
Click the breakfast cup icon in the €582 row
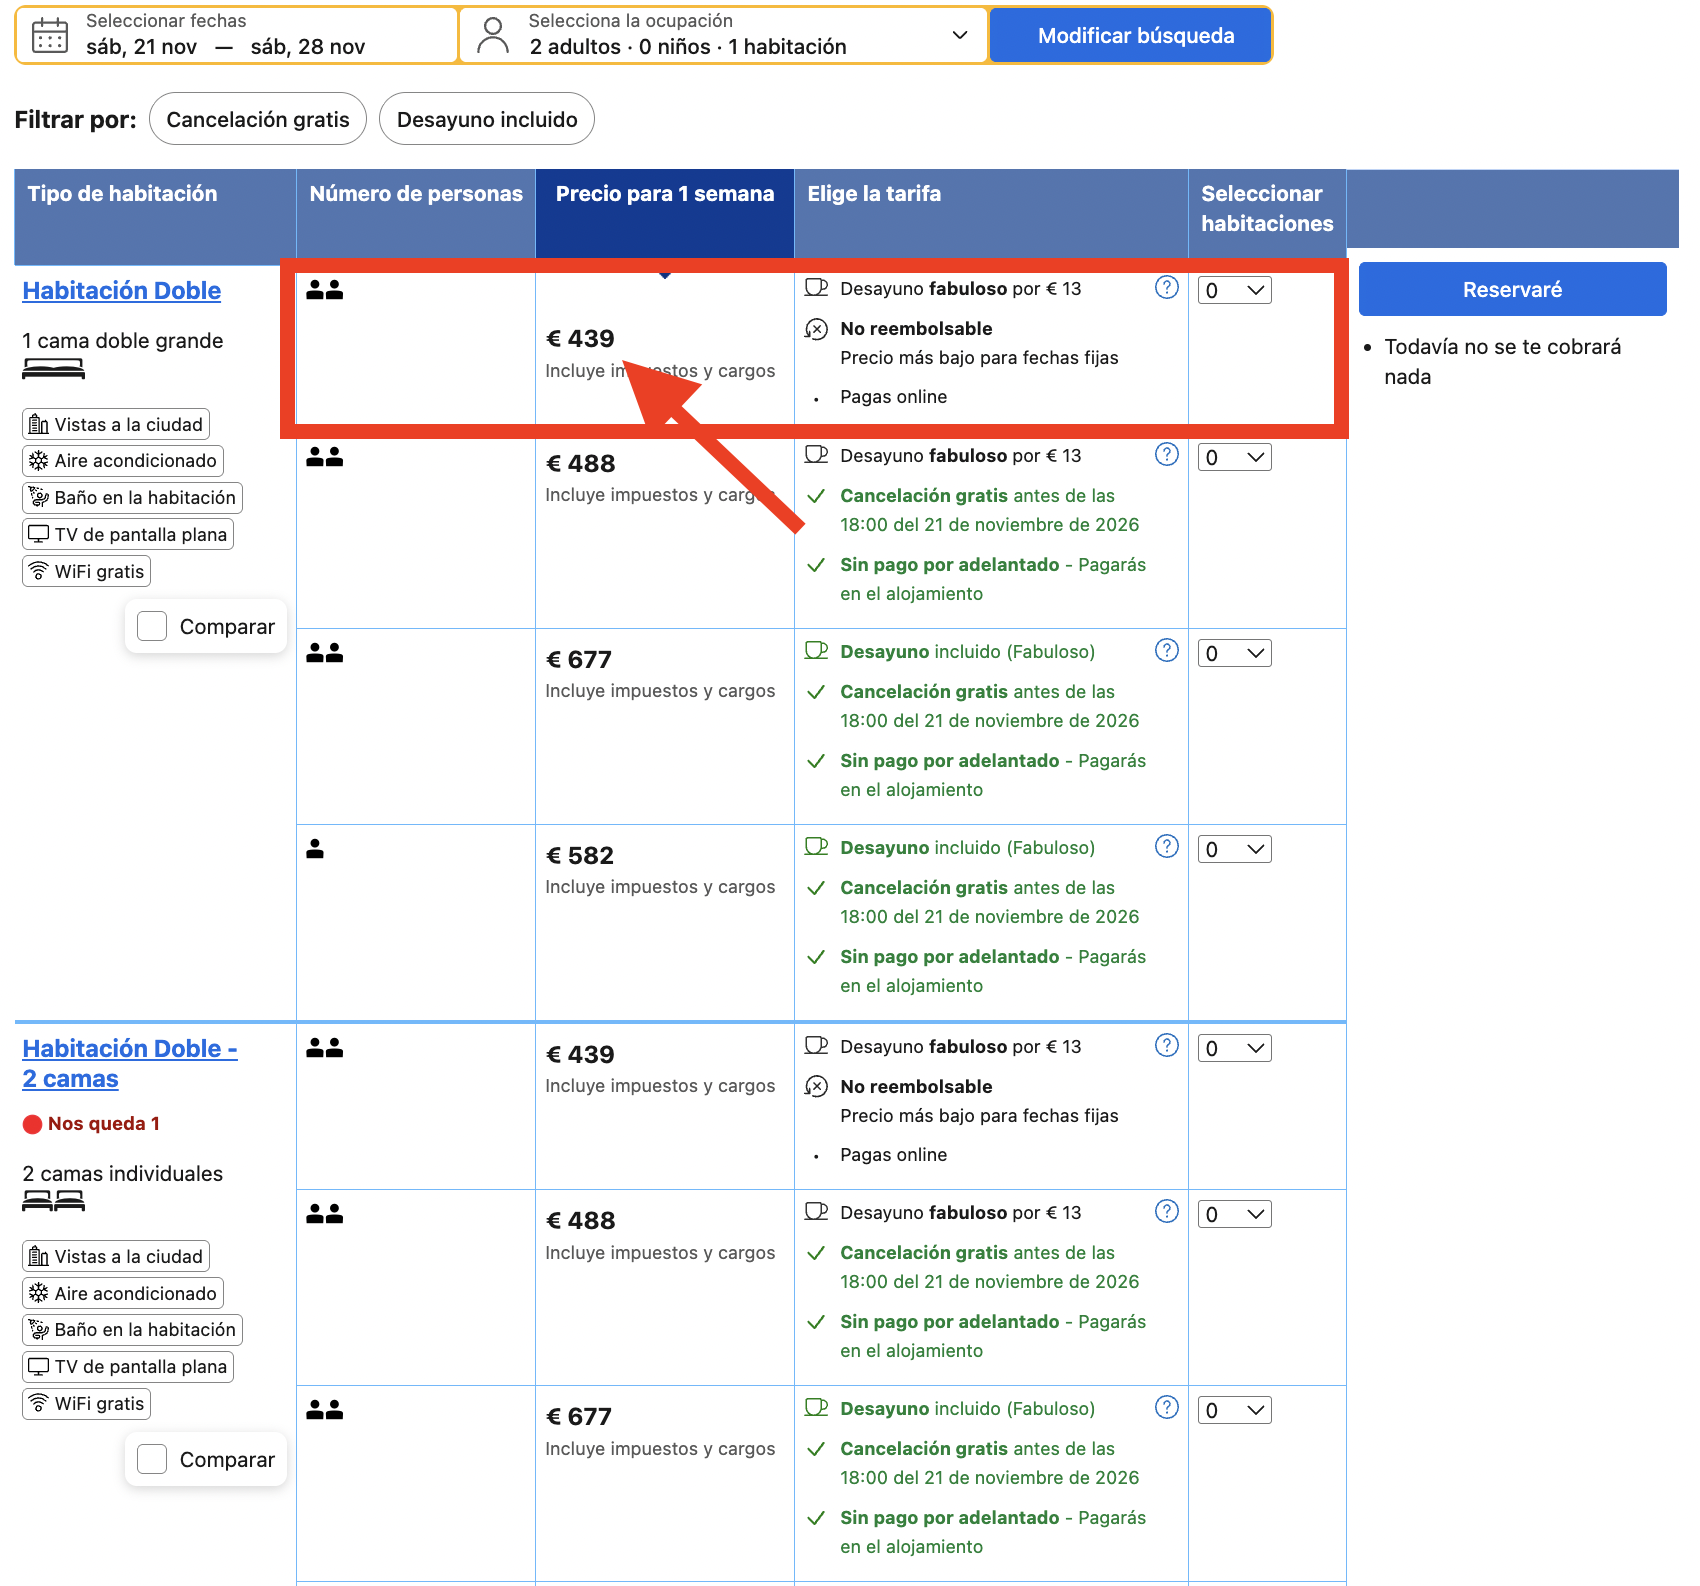pyautogui.click(x=817, y=847)
